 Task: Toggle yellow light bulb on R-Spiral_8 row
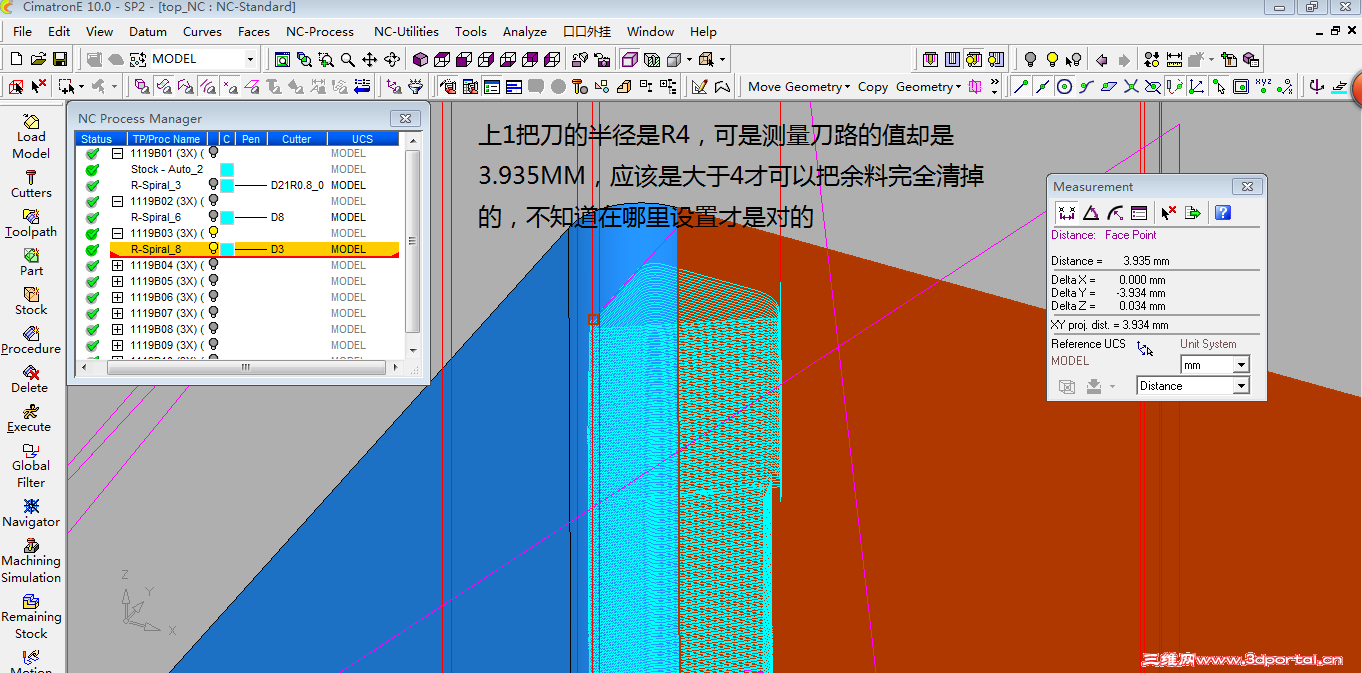213,249
